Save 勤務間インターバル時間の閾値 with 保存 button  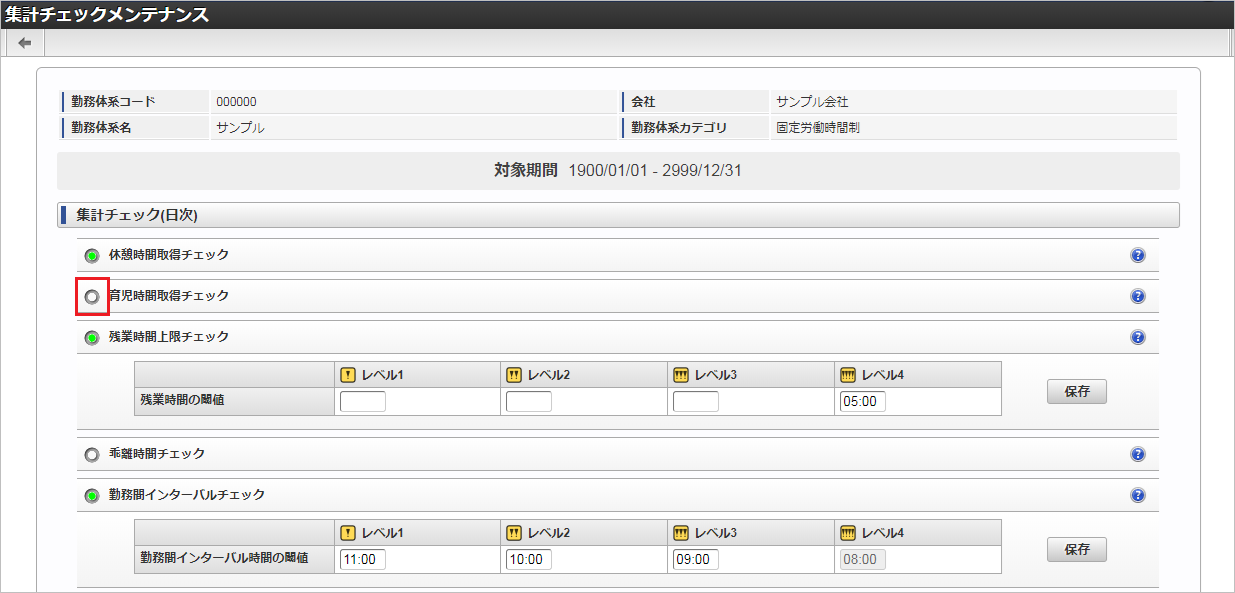[x=1077, y=549]
